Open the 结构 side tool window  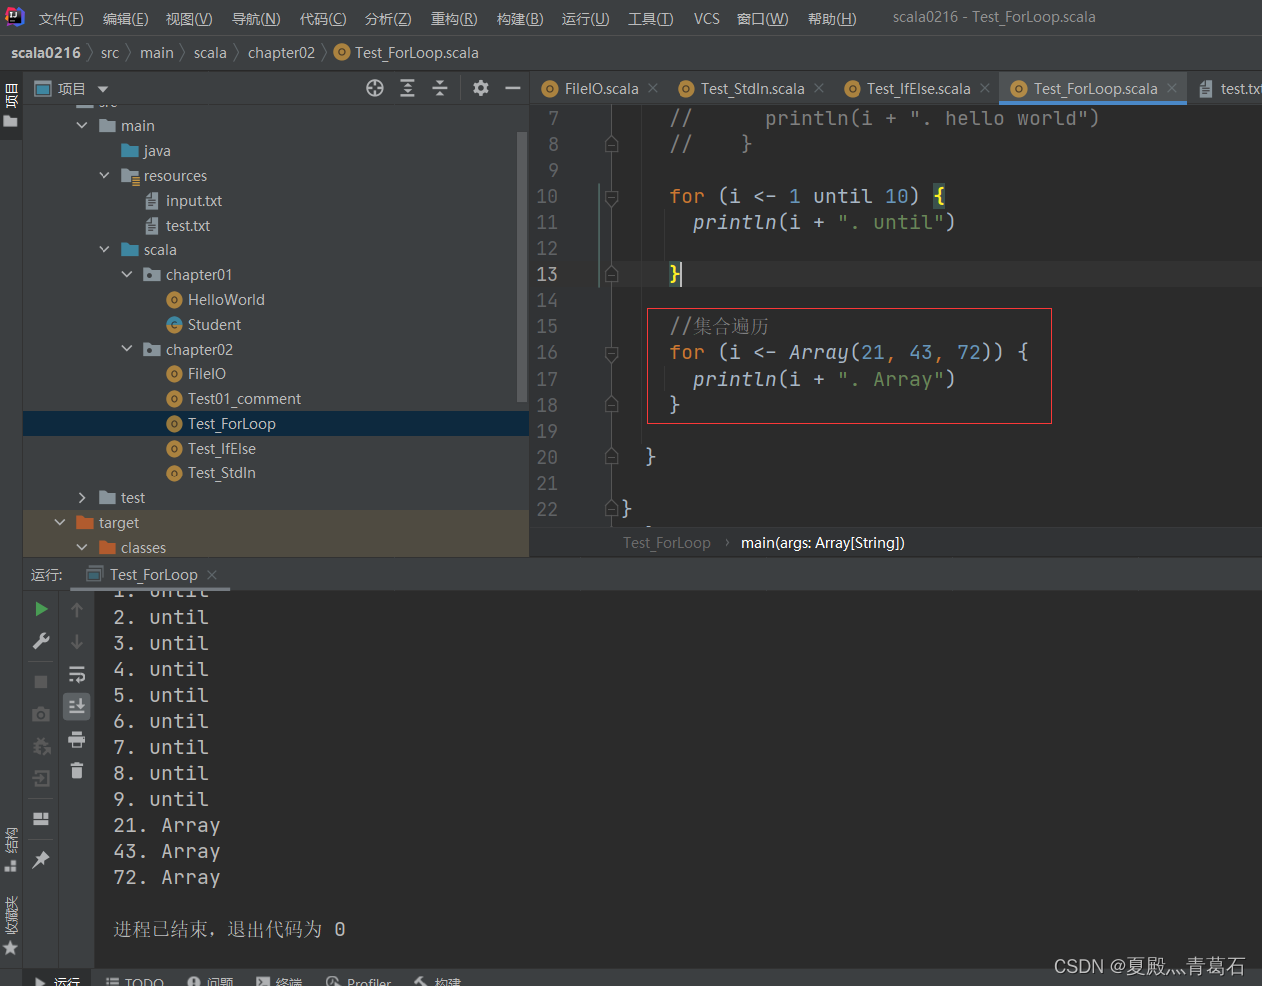(x=11, y=849)
